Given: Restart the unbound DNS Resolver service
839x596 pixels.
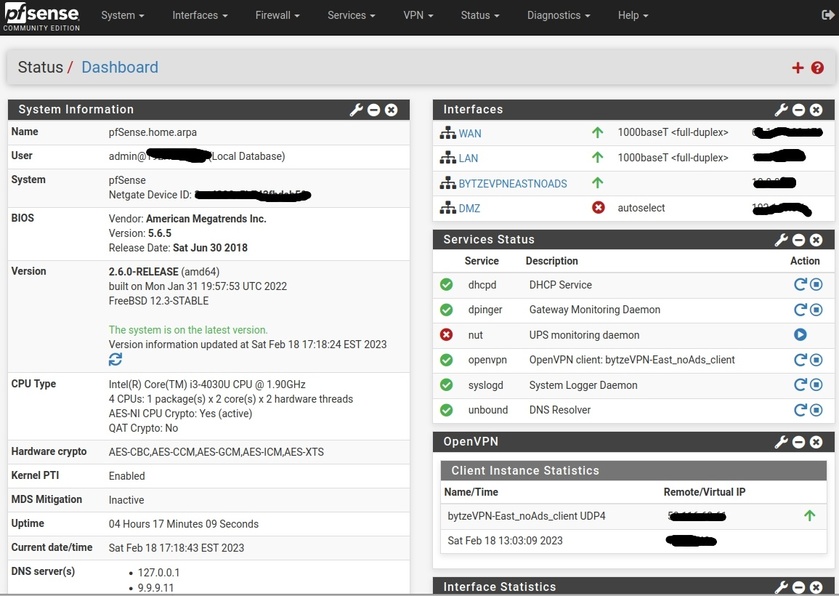Looking at the screenshot, I should [x=800, y=410].
